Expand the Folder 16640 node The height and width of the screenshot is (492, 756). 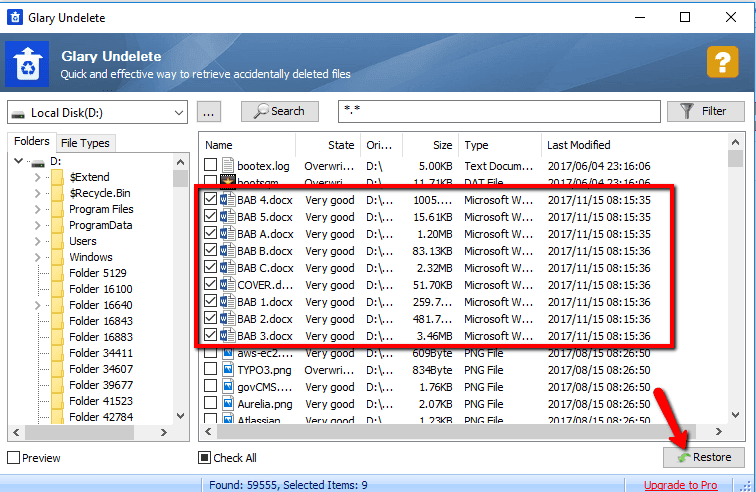click(38, 305)
